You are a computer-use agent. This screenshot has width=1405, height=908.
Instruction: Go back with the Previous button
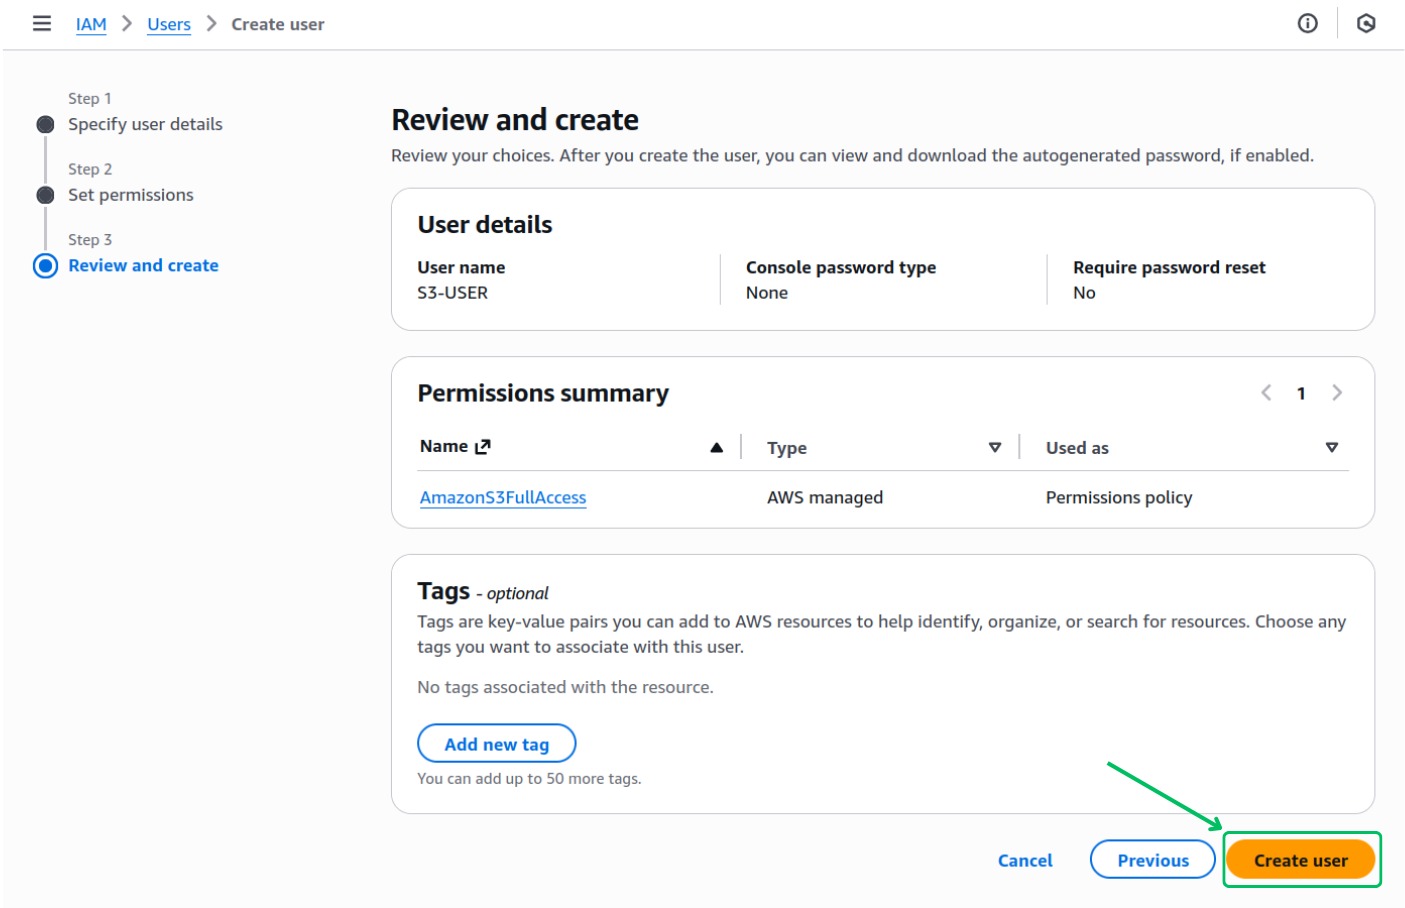pos(1153,860)
